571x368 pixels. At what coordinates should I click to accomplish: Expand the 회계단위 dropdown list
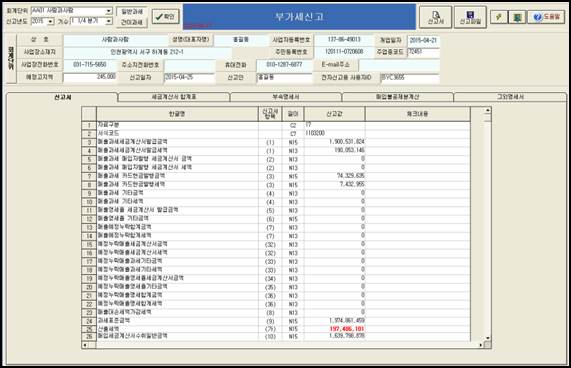pos(109,11)
